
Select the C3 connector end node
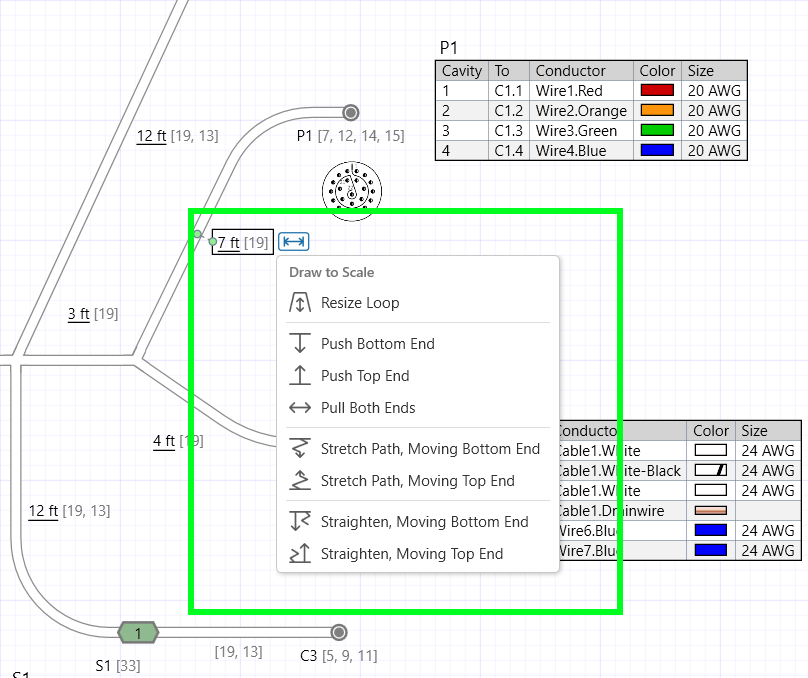[x=339, y=632]
